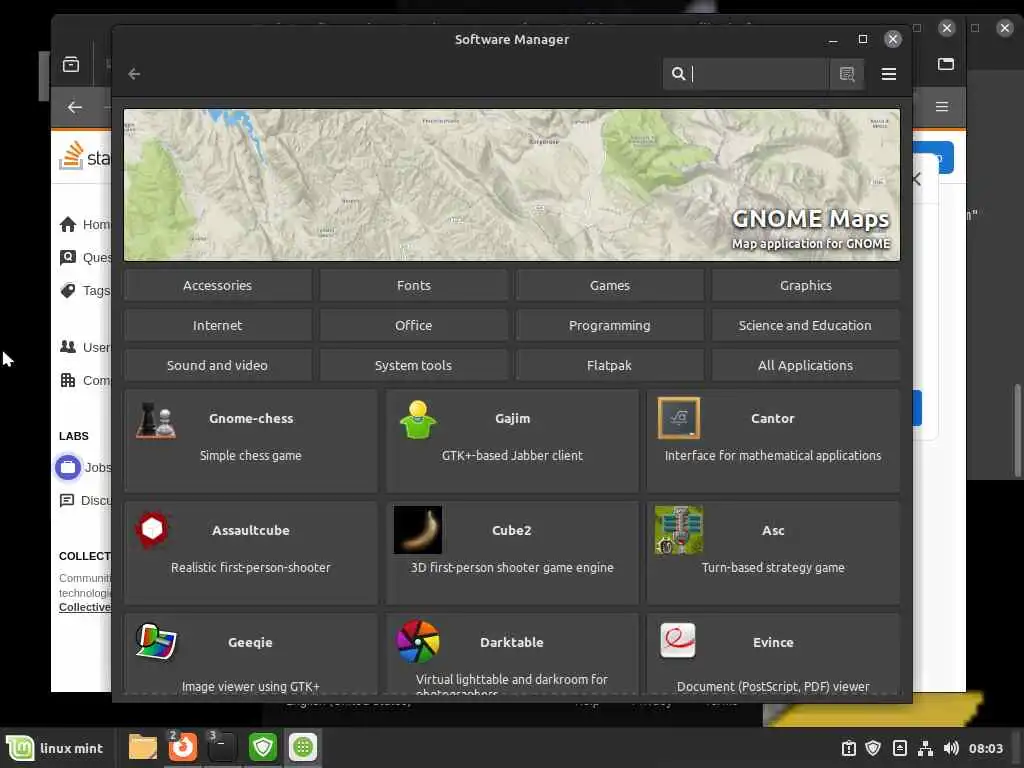1024x768 pixels.
Task: Click the Evince app icon
Action: coord(678,641)
